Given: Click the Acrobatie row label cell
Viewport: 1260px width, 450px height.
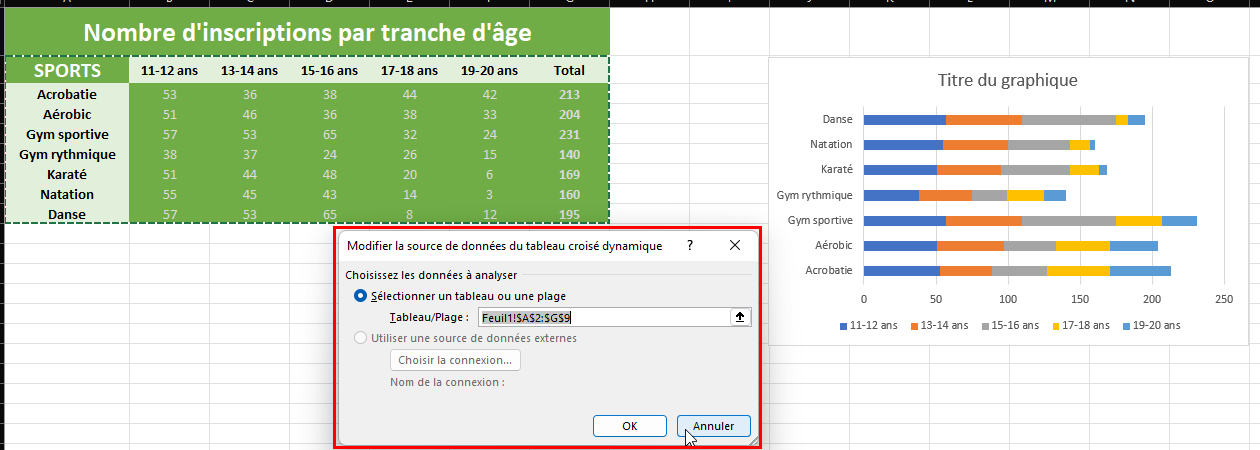Looking at the screenshot, I should tap(67, 95).
